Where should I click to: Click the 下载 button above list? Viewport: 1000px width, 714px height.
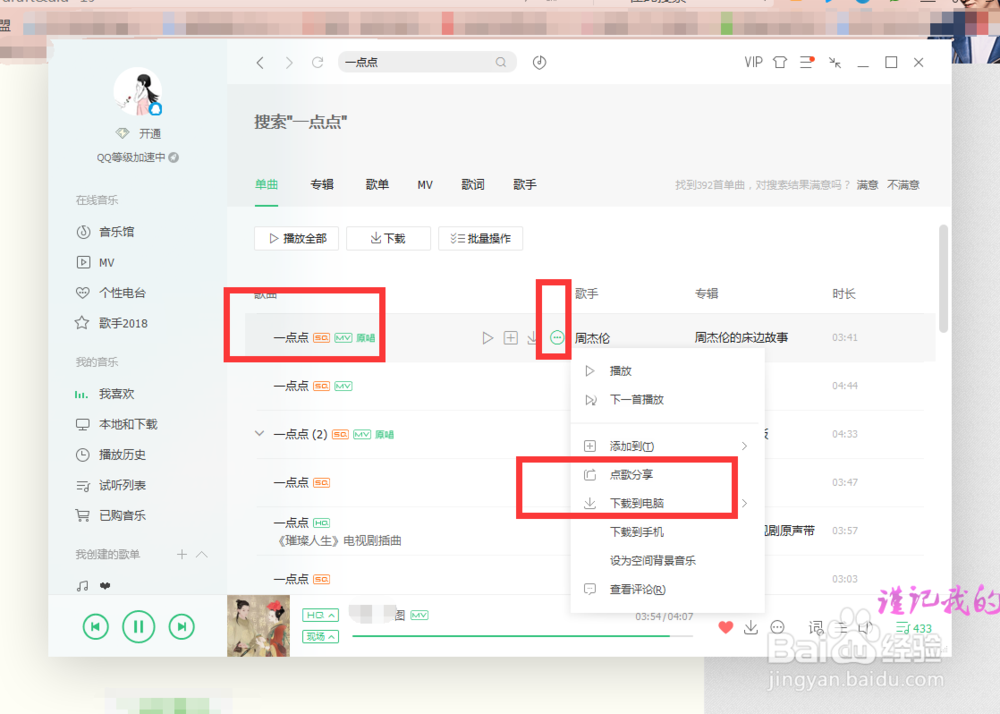point(388,238)
